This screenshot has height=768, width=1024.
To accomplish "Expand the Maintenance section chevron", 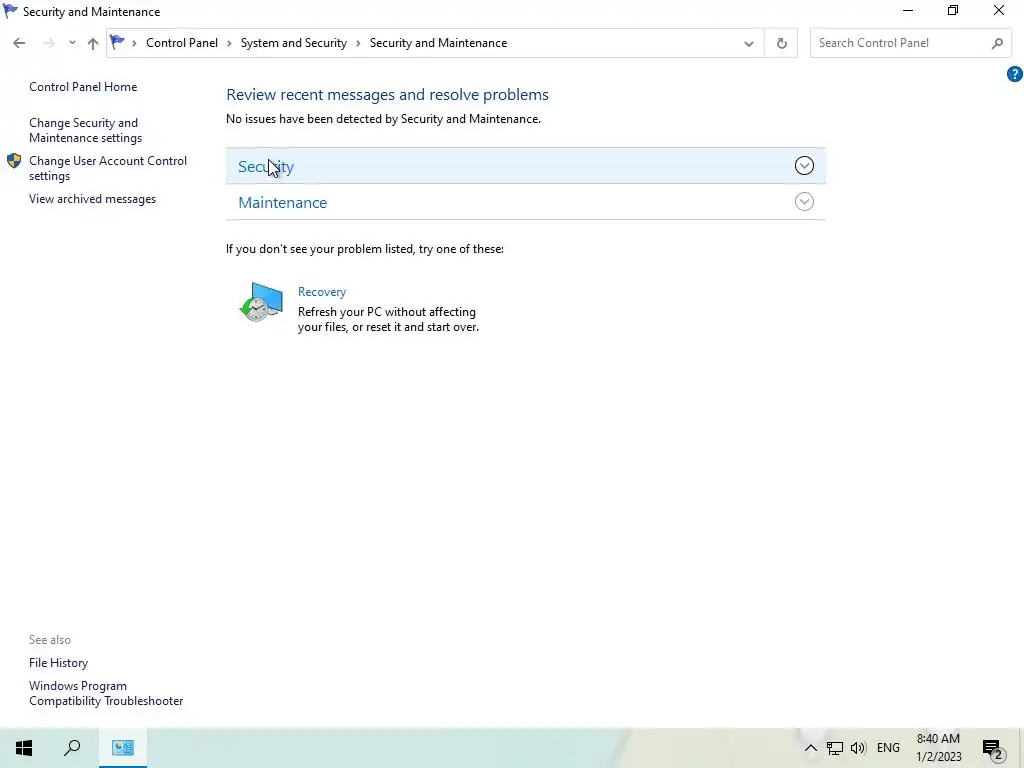I will 804,202.
